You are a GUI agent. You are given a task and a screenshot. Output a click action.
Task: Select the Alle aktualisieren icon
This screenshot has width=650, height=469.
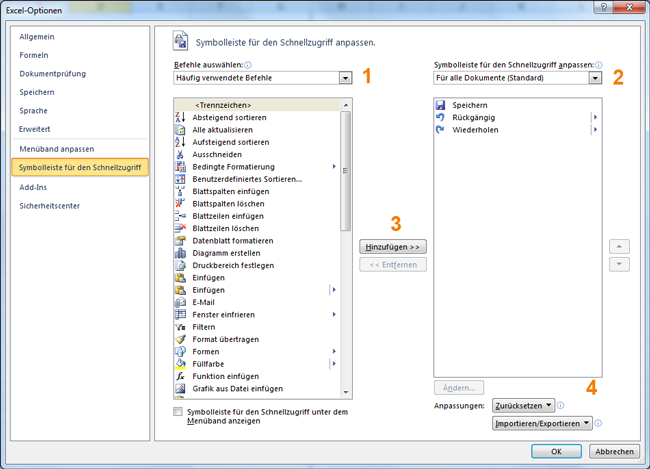180,130
